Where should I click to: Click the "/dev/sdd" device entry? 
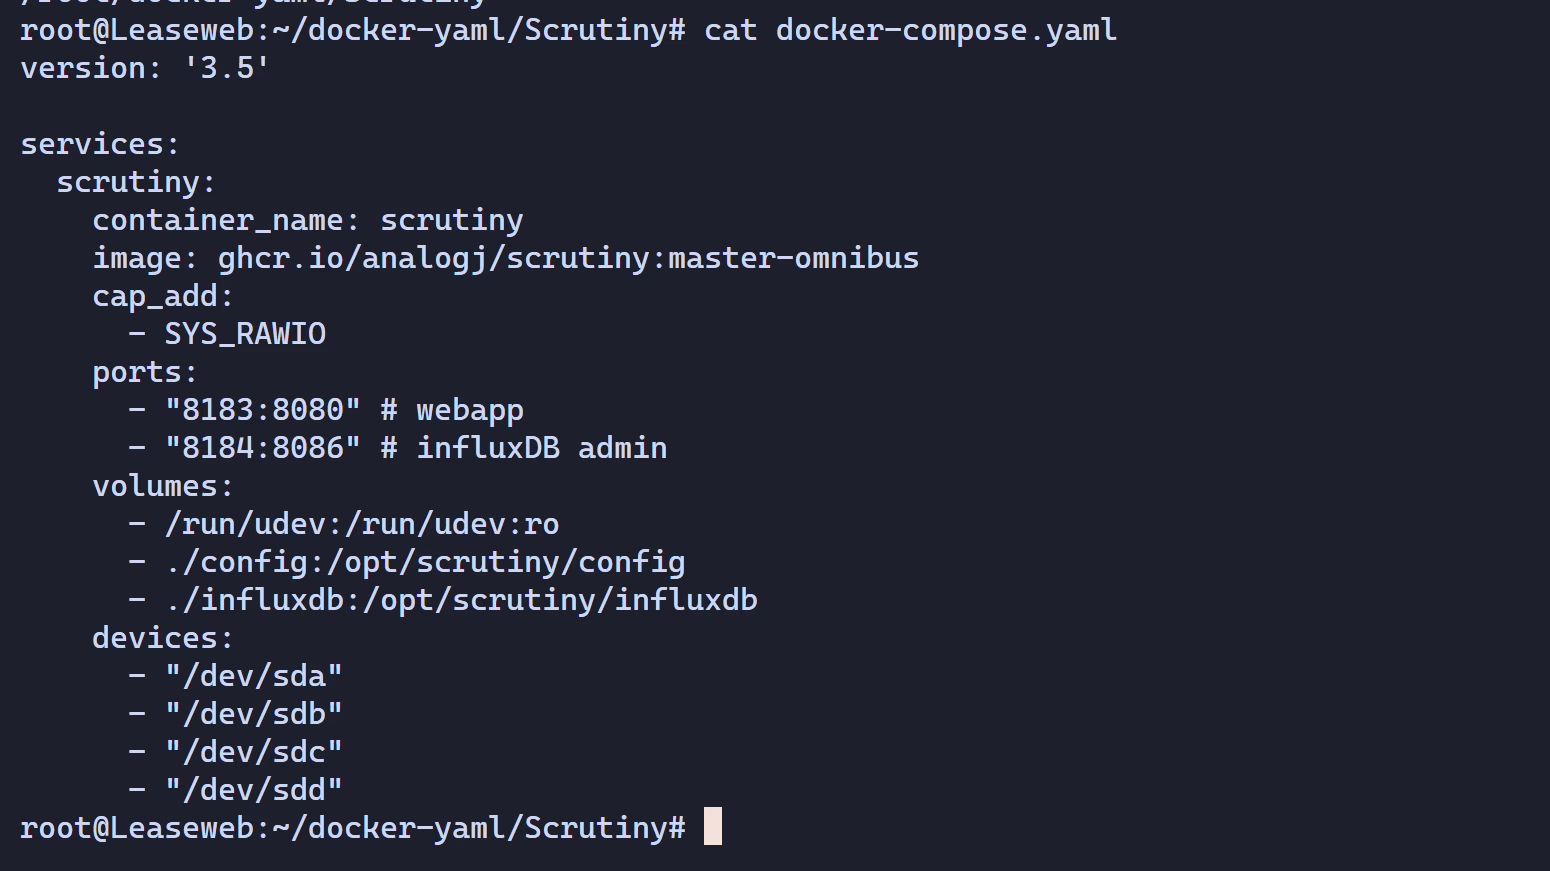point(254,790)
